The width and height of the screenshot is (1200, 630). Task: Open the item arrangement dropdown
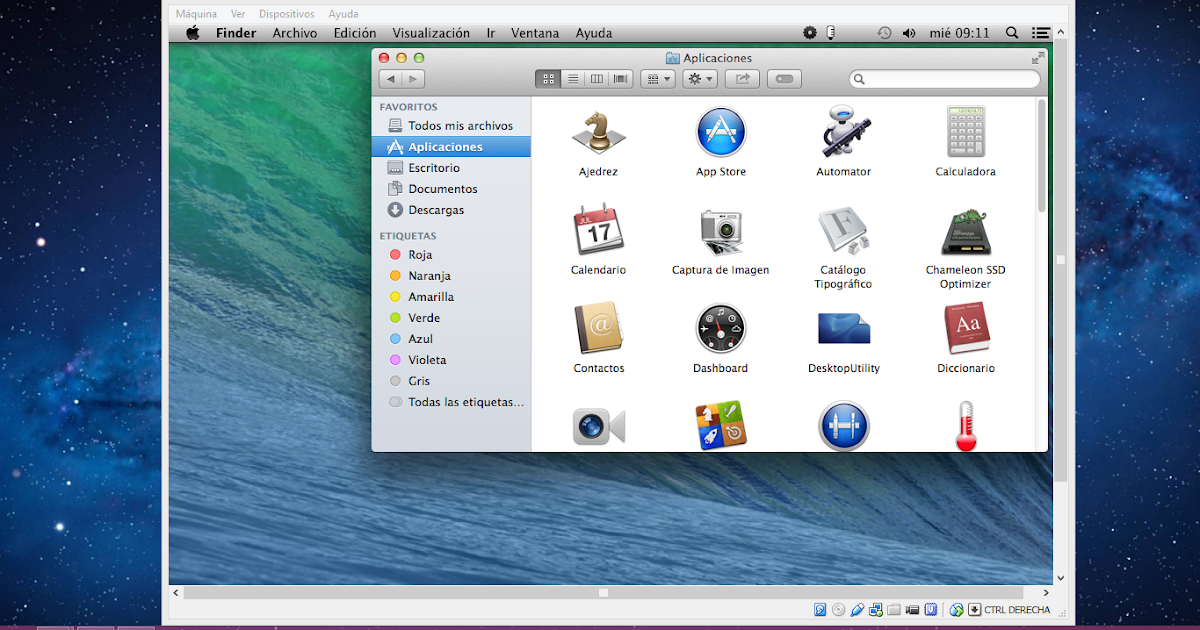pos(657,79)
